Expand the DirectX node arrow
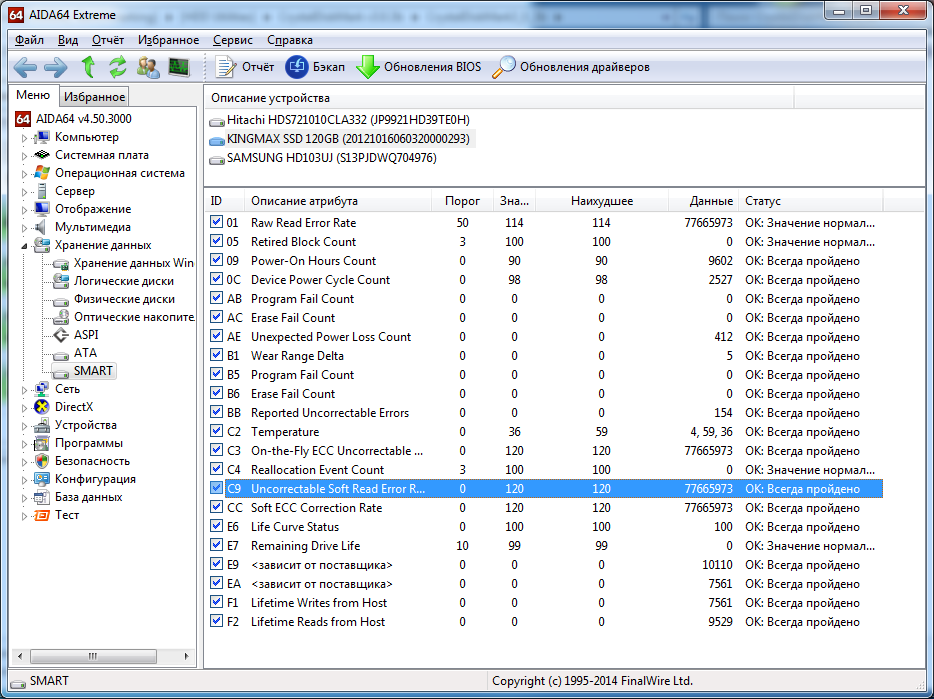The height and width of the screenshot is (699, 934). [x=24, y=408]
